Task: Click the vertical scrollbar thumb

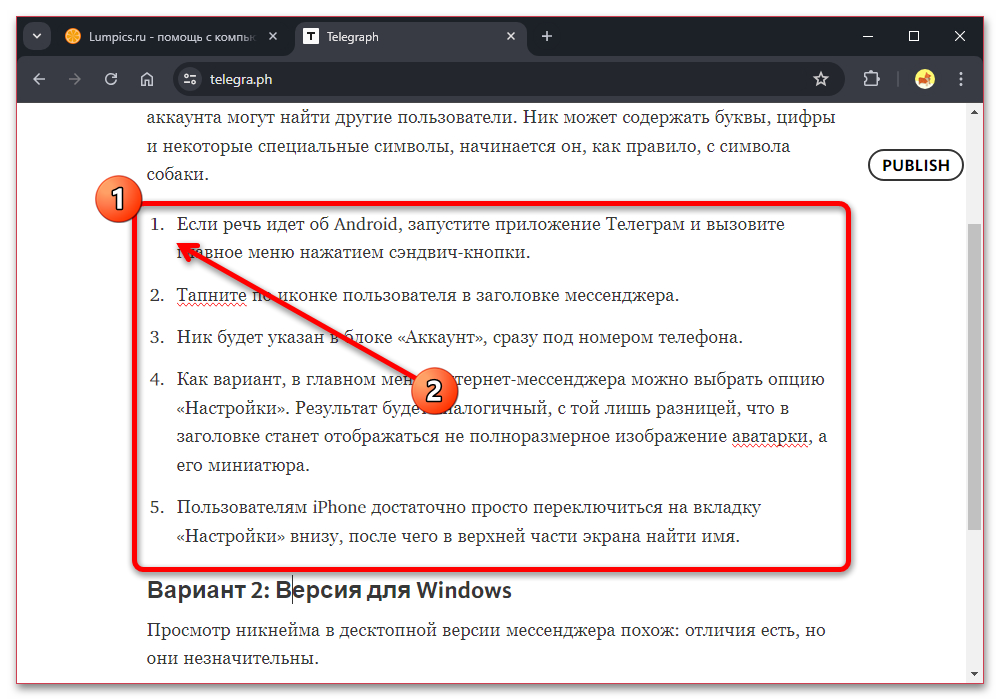Action: (x=974, y=376)
